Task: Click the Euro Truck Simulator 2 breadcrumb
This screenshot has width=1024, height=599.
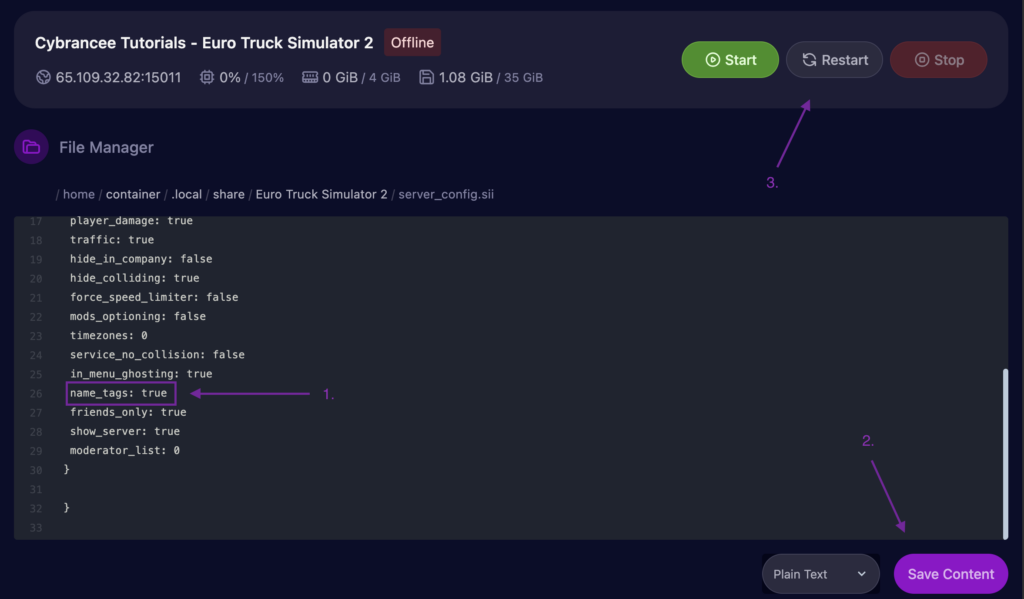Action: [x=321, y=194]
